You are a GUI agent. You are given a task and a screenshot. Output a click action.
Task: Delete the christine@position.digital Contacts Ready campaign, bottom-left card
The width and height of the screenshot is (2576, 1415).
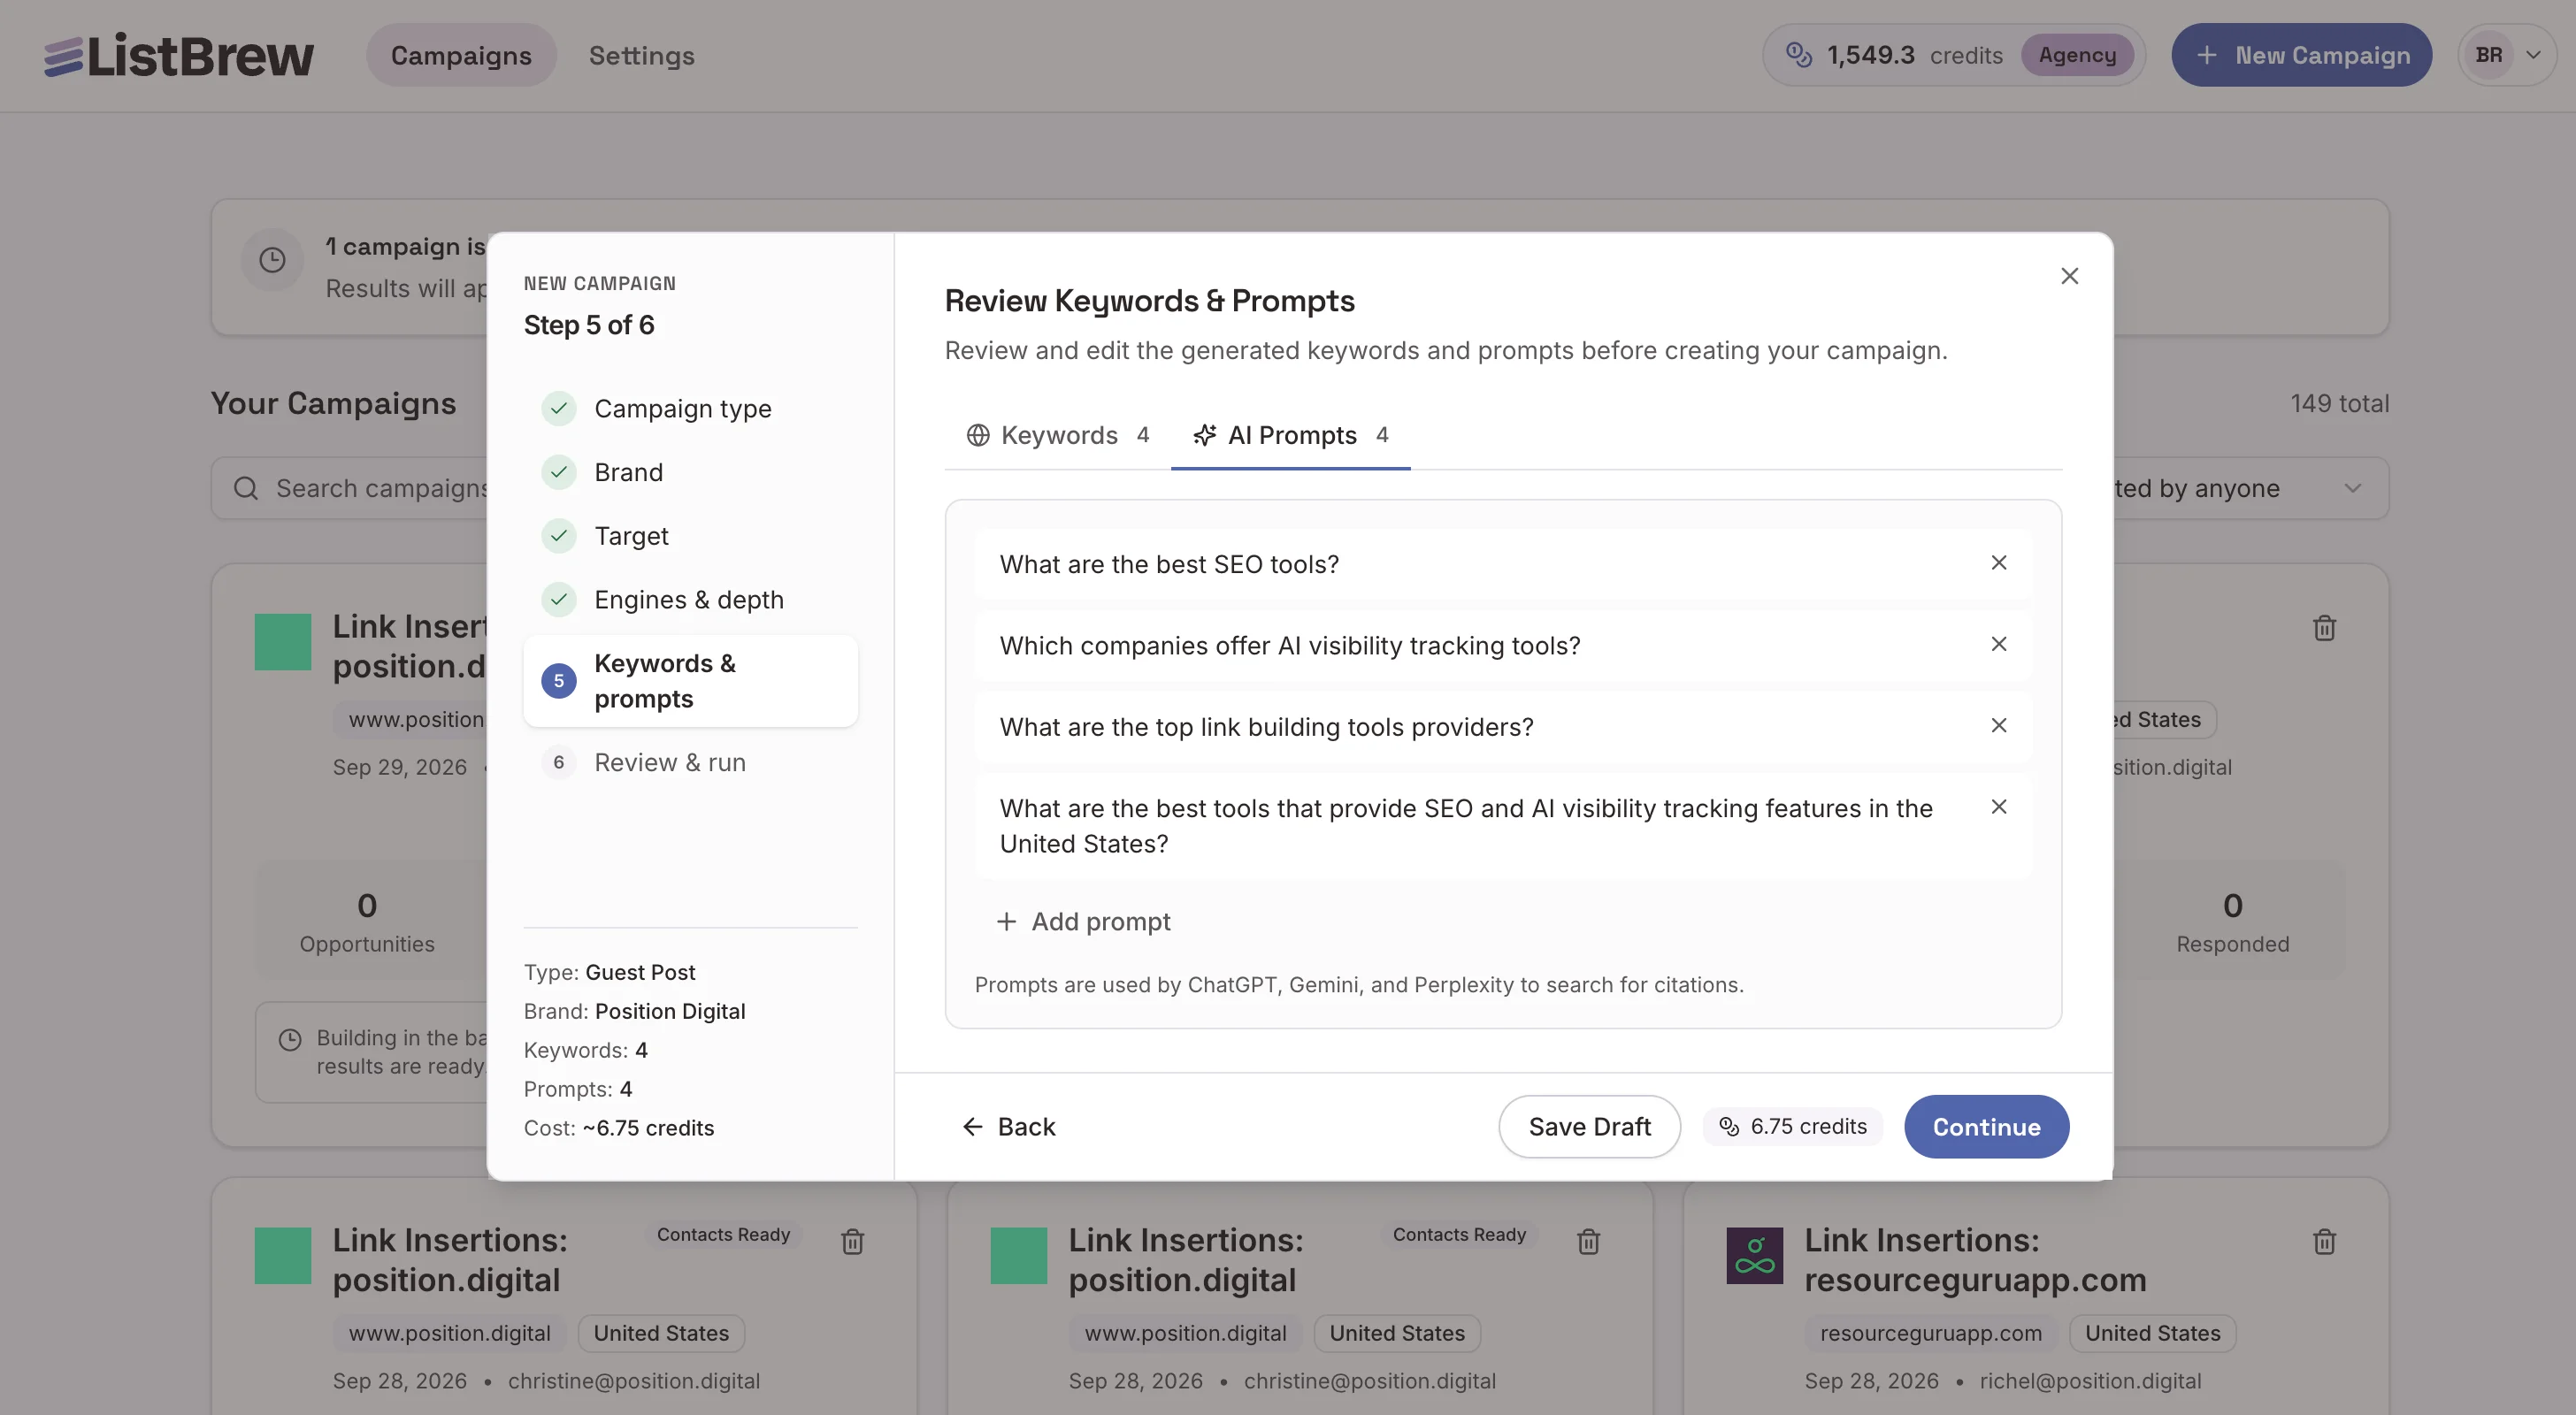(x=852, y=1241)
